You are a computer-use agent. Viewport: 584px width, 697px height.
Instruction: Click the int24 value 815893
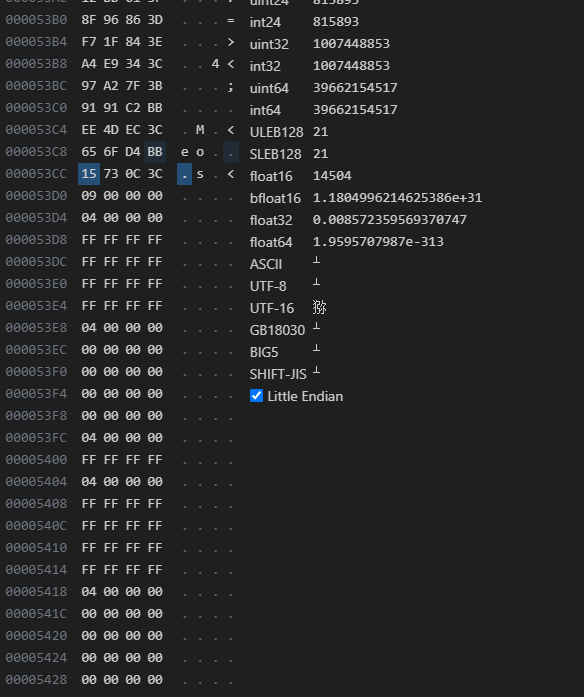click(336, 21)
